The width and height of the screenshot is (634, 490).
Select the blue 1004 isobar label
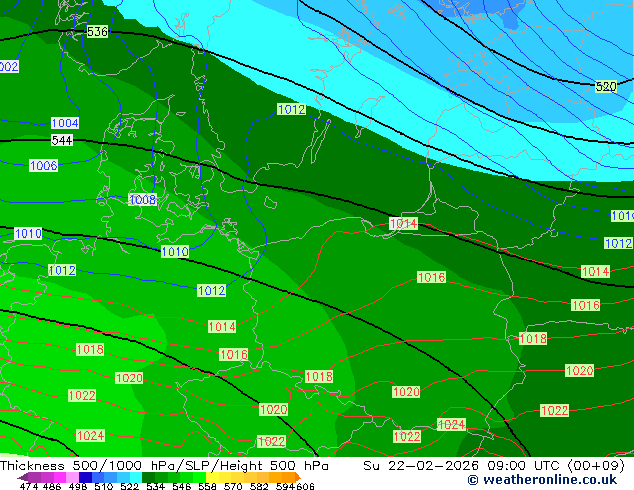point(65,123)
